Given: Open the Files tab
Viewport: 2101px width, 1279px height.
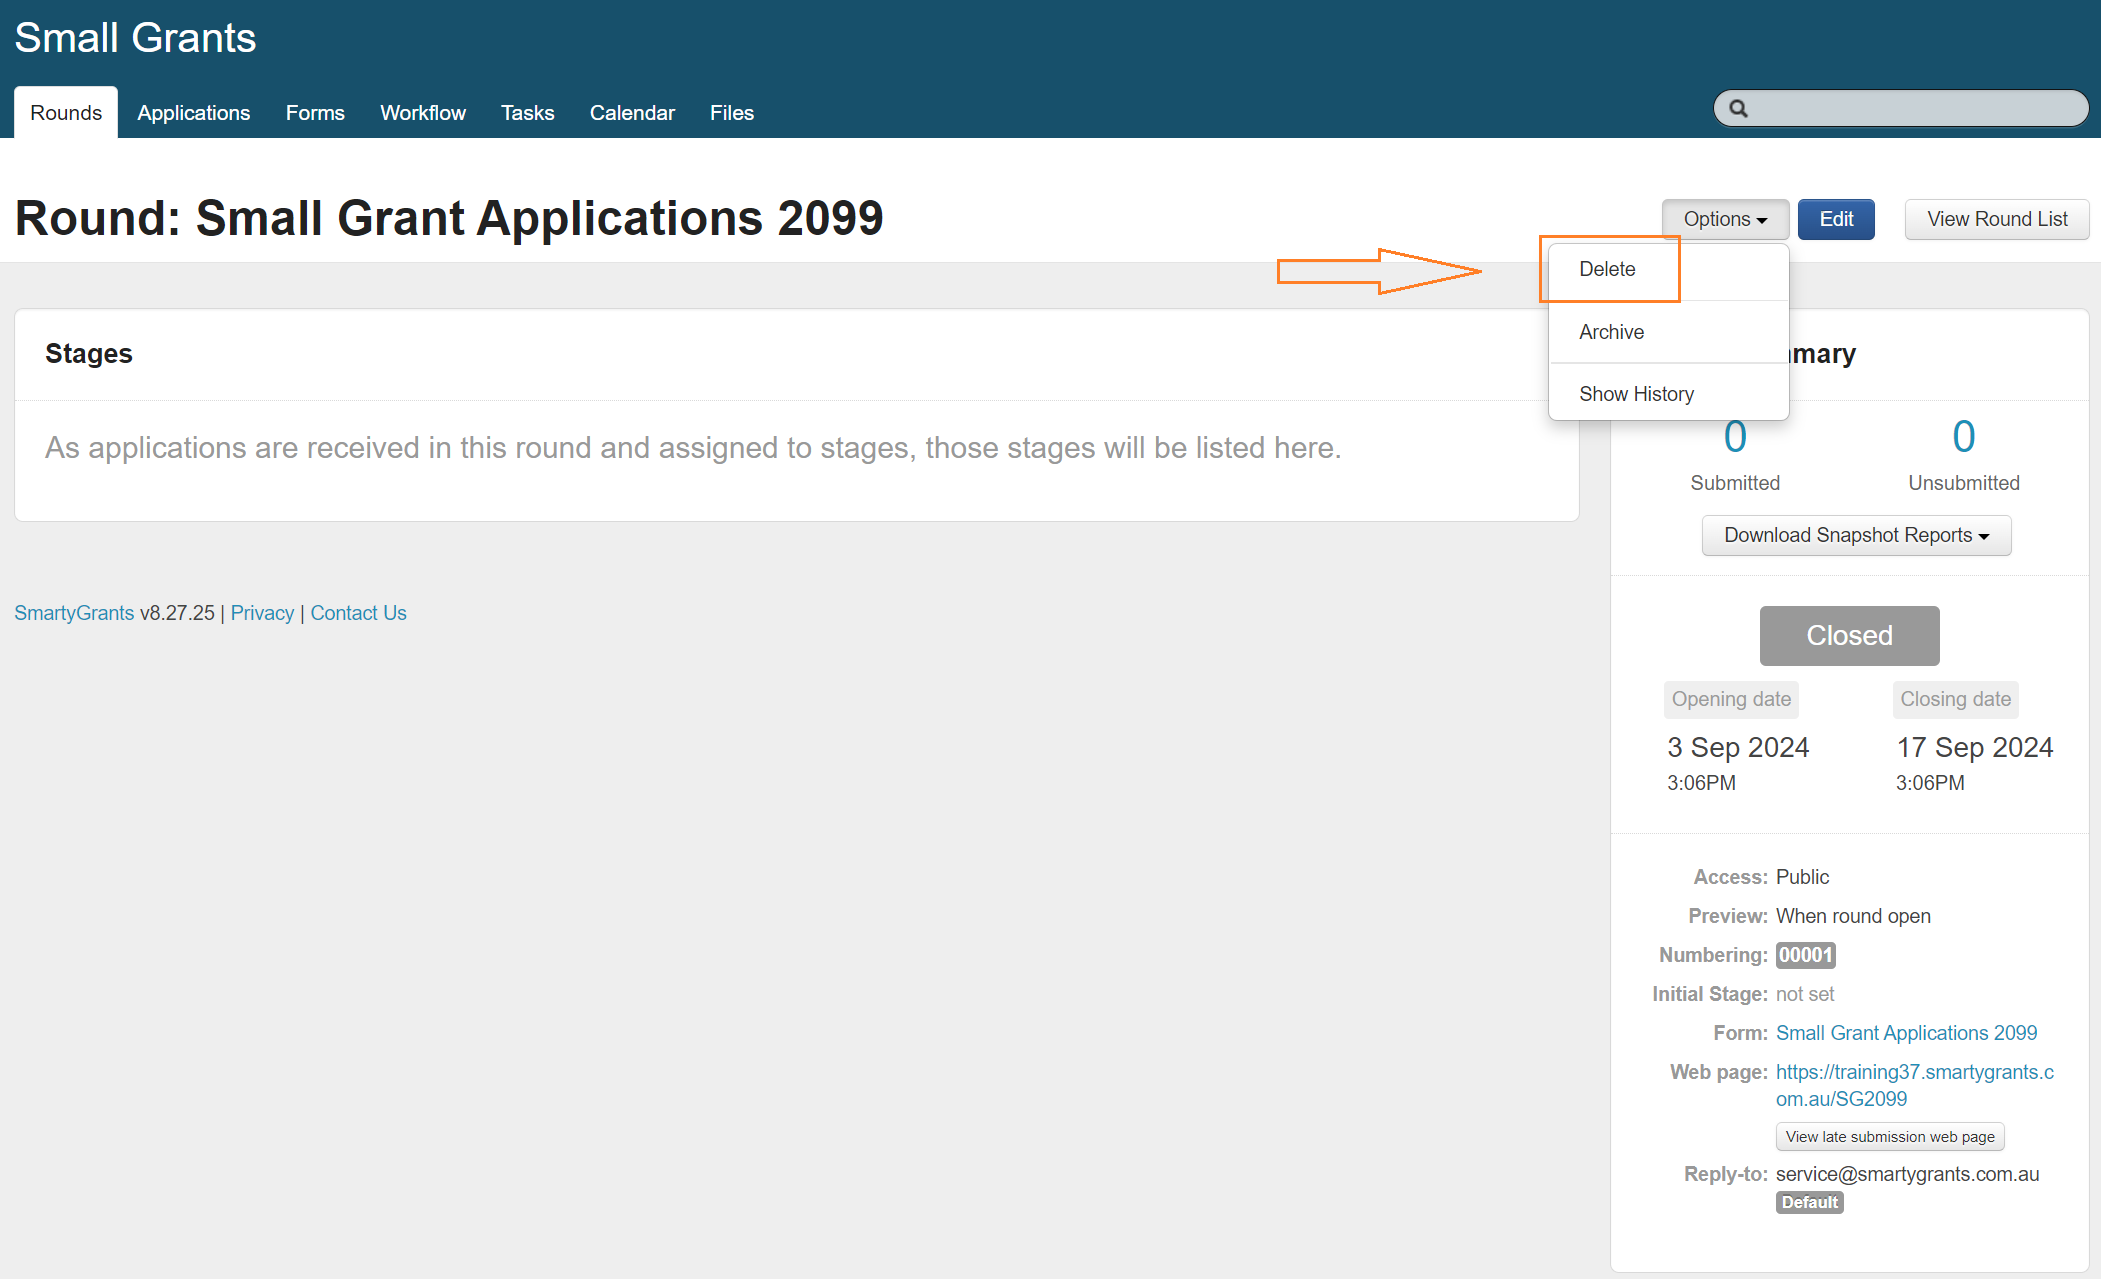Looking at the screenshot, I should [731, 113].
